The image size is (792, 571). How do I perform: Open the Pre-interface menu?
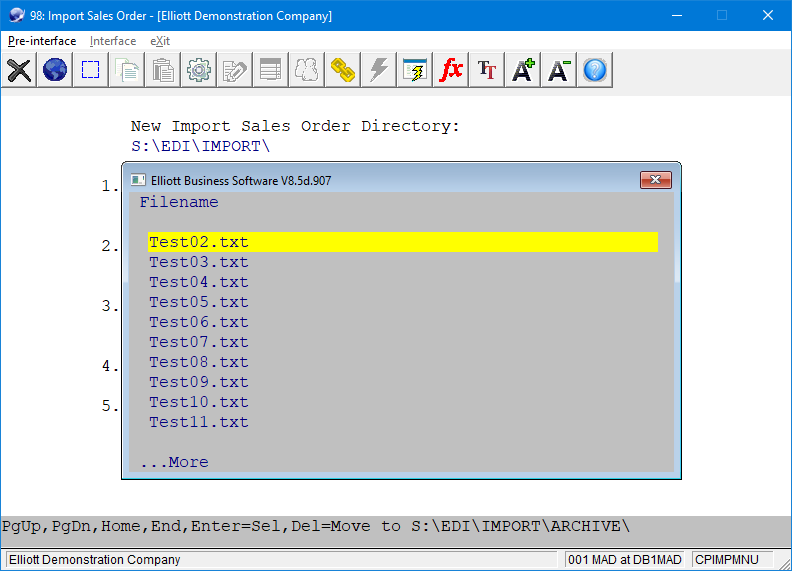[42, 41]
